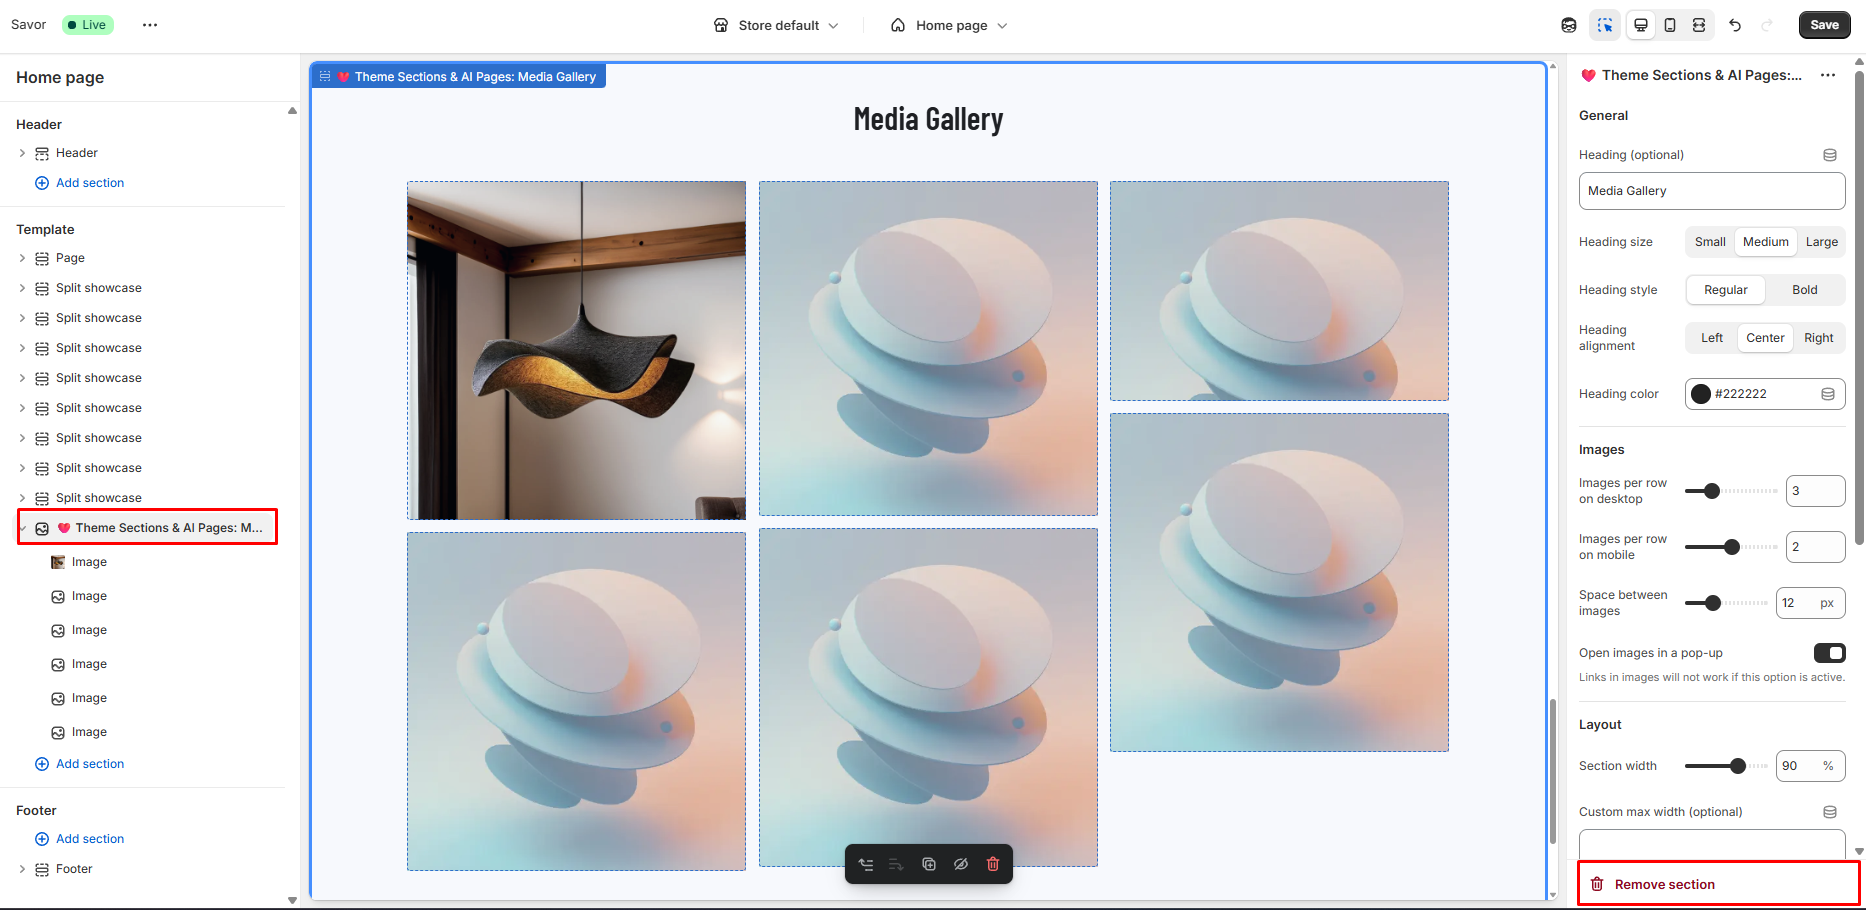Click the Footer section icon in sidebar

[42, 869]
